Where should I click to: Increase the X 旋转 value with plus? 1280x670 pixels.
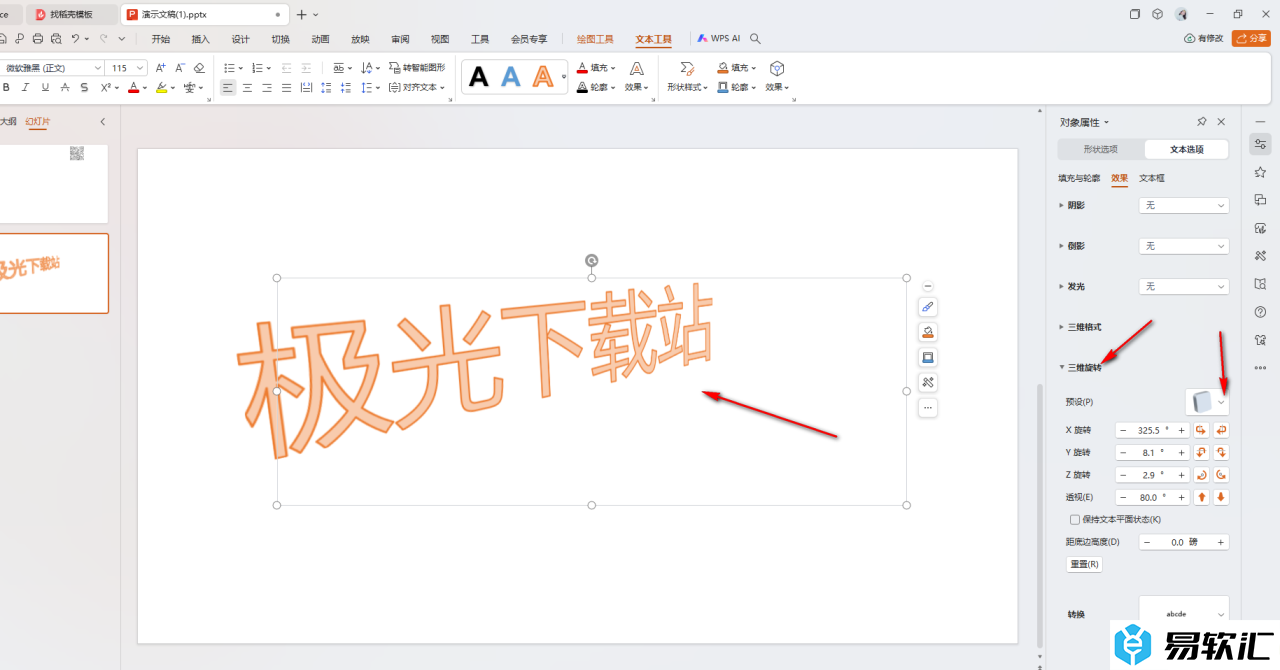point(1181,430)
